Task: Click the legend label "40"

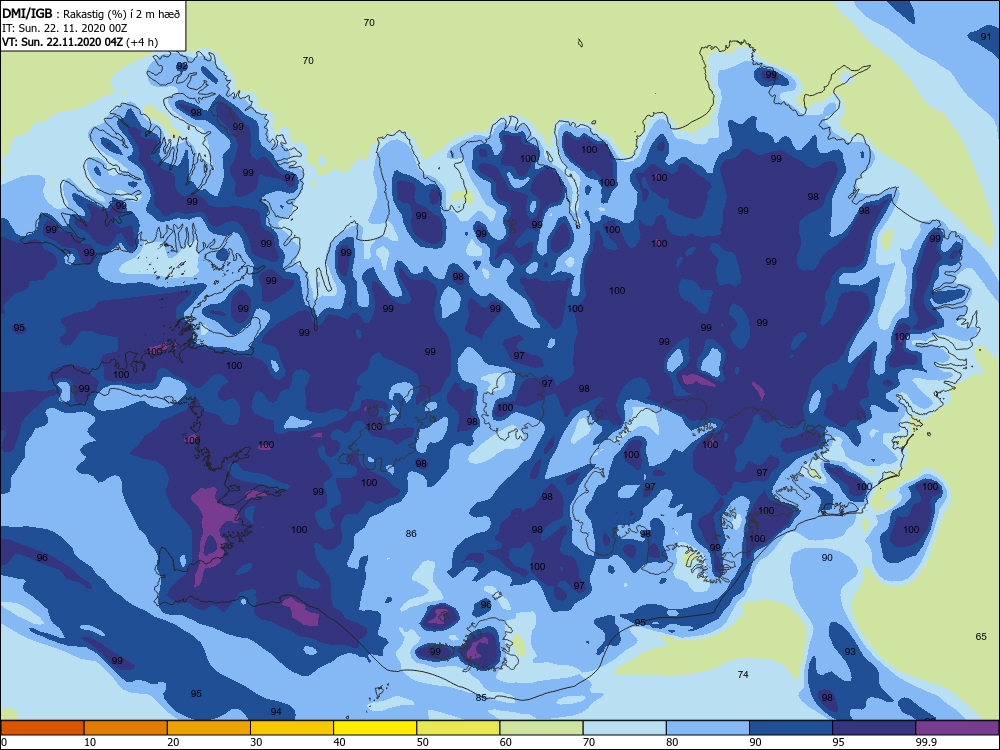Action: (340, 742)
